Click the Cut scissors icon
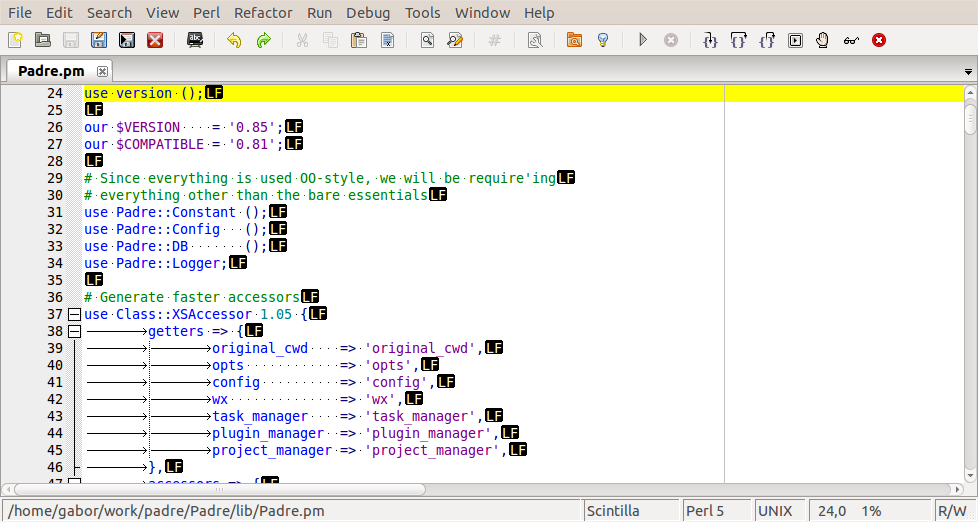The height and width of the screenshot is (522, 978). click(303, 41)
